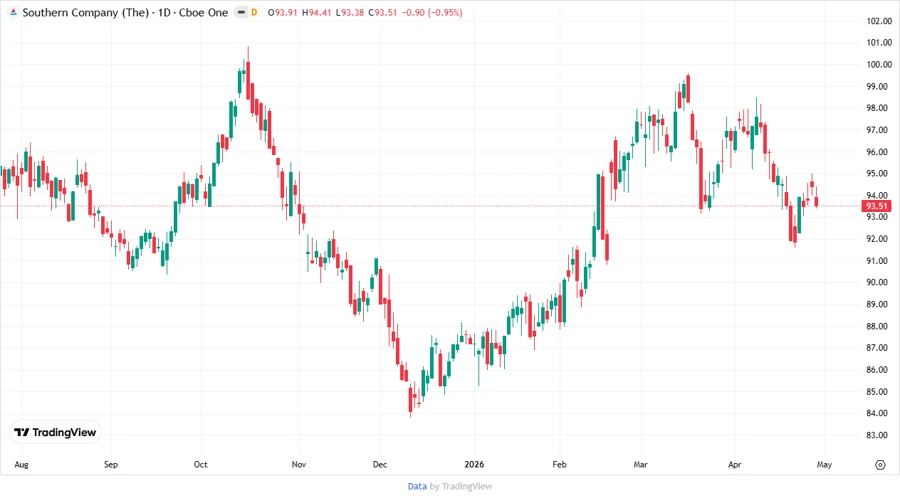Click the Feb time axis label
Viewport: 900px width, 498px height.
560,464
